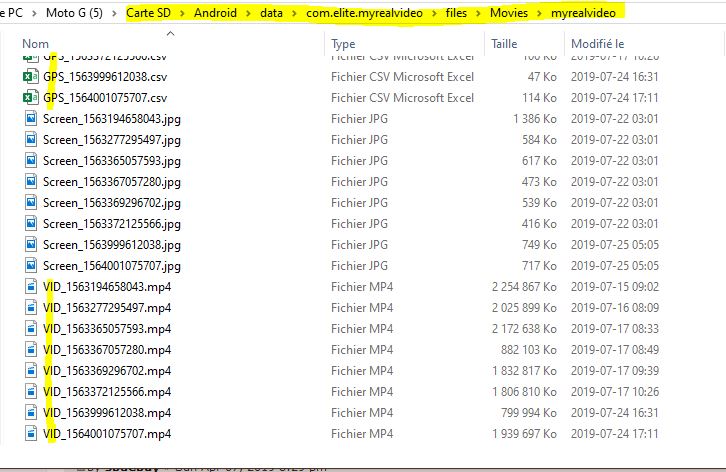Viewport: 726px width, 472px height.
Task: Expand the chevron after Carte SD in path
Action: [x=187, y=13]
